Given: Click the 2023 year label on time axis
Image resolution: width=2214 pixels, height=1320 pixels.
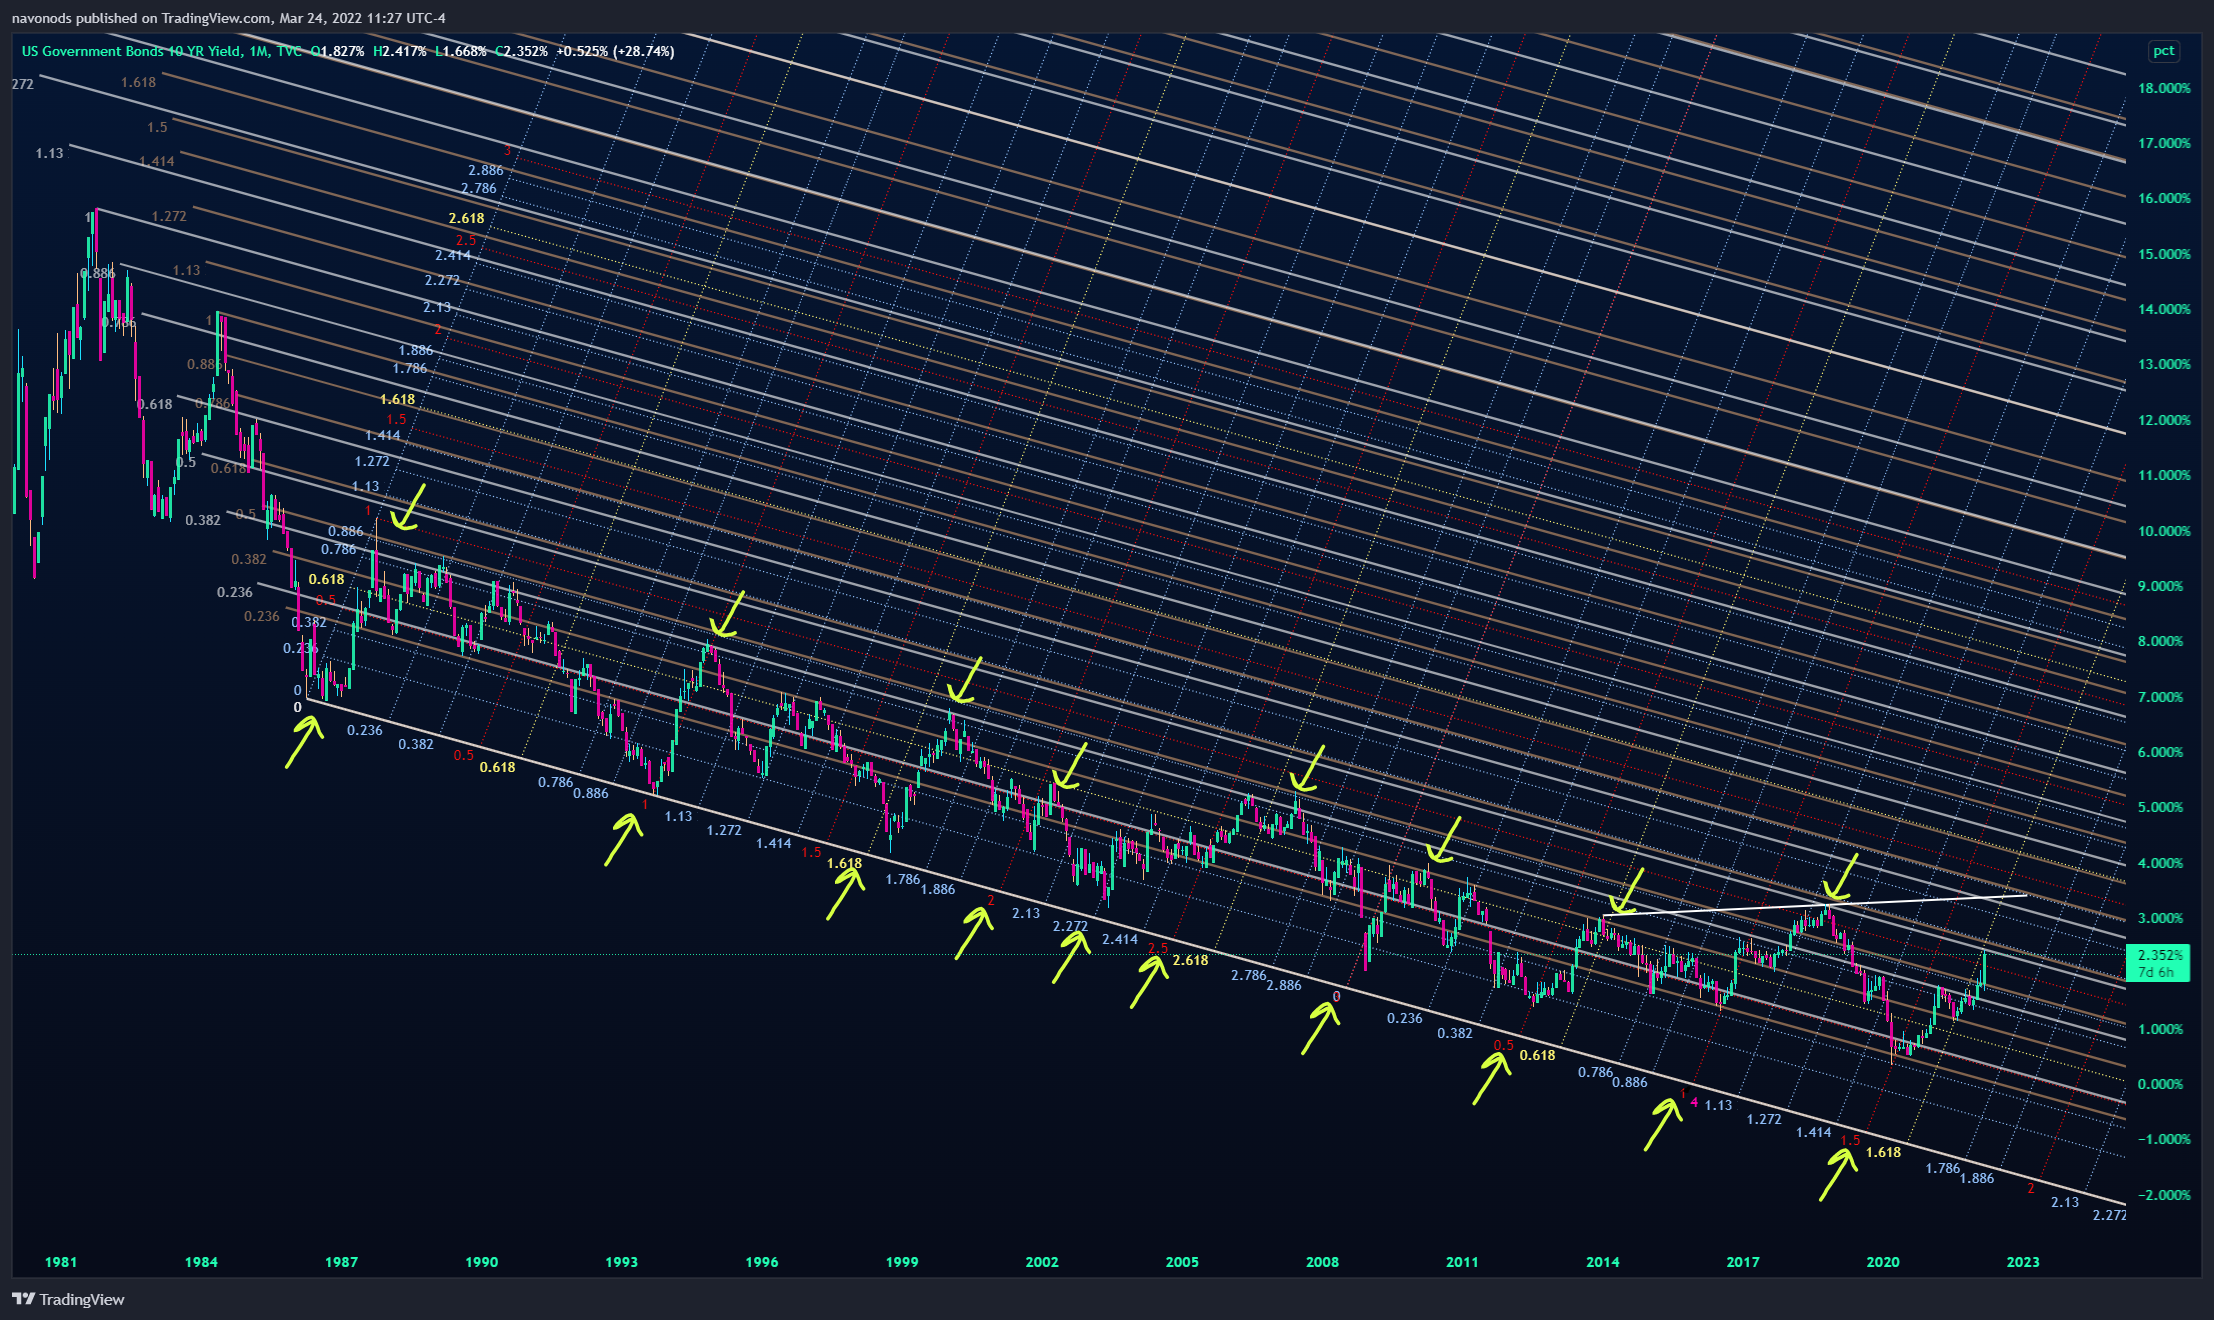Looking at the screenshot, I should pyautogui.click(x=2023, y=1262).
